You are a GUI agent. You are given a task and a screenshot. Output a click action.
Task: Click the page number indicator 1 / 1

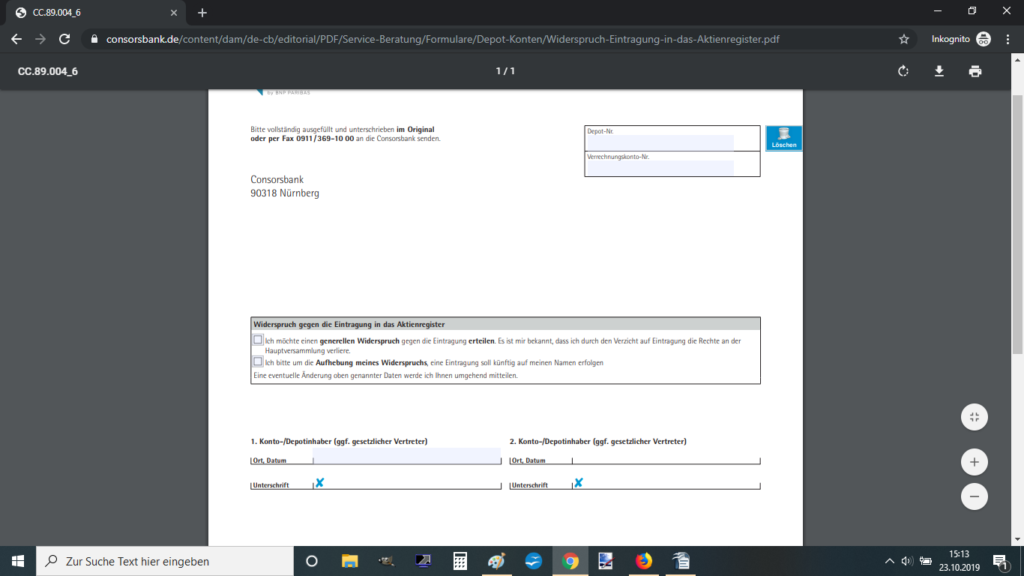coord(505,71)
